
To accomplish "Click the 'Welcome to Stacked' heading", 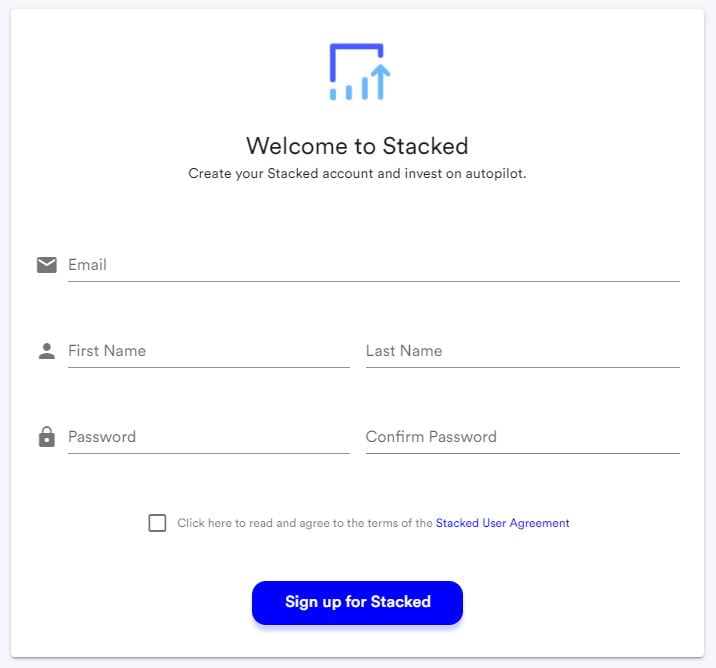I will [x=357, y=146].
